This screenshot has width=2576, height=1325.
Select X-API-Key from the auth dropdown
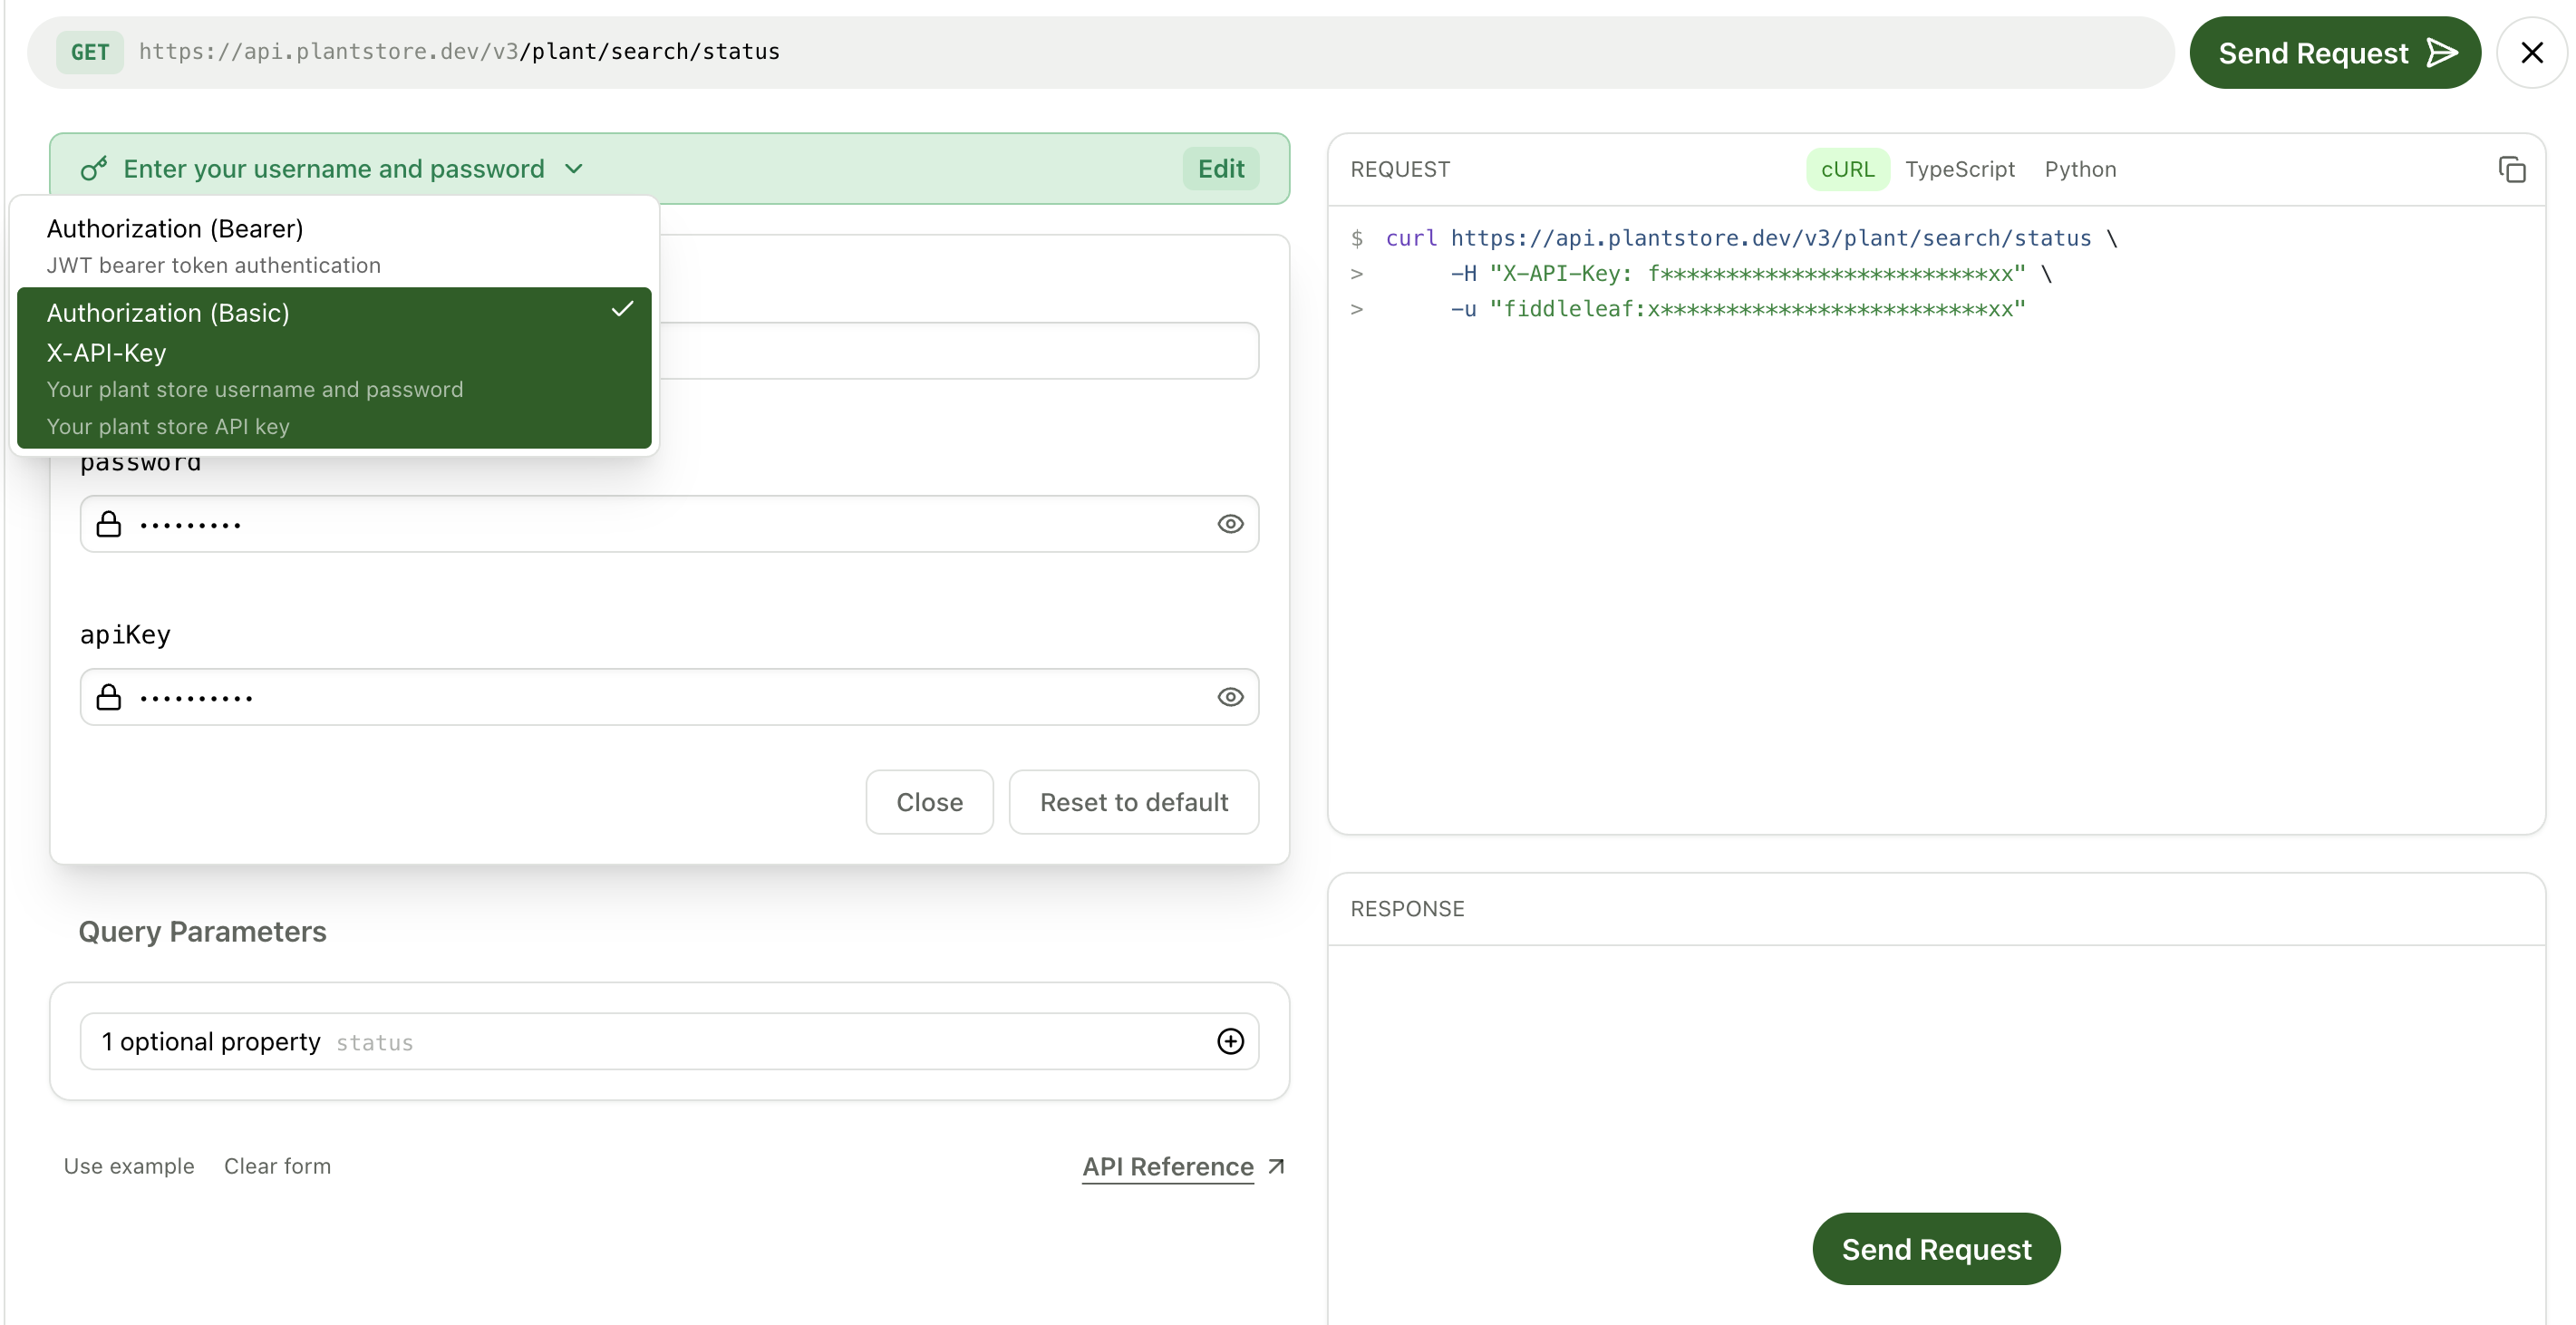click(300, 353)
